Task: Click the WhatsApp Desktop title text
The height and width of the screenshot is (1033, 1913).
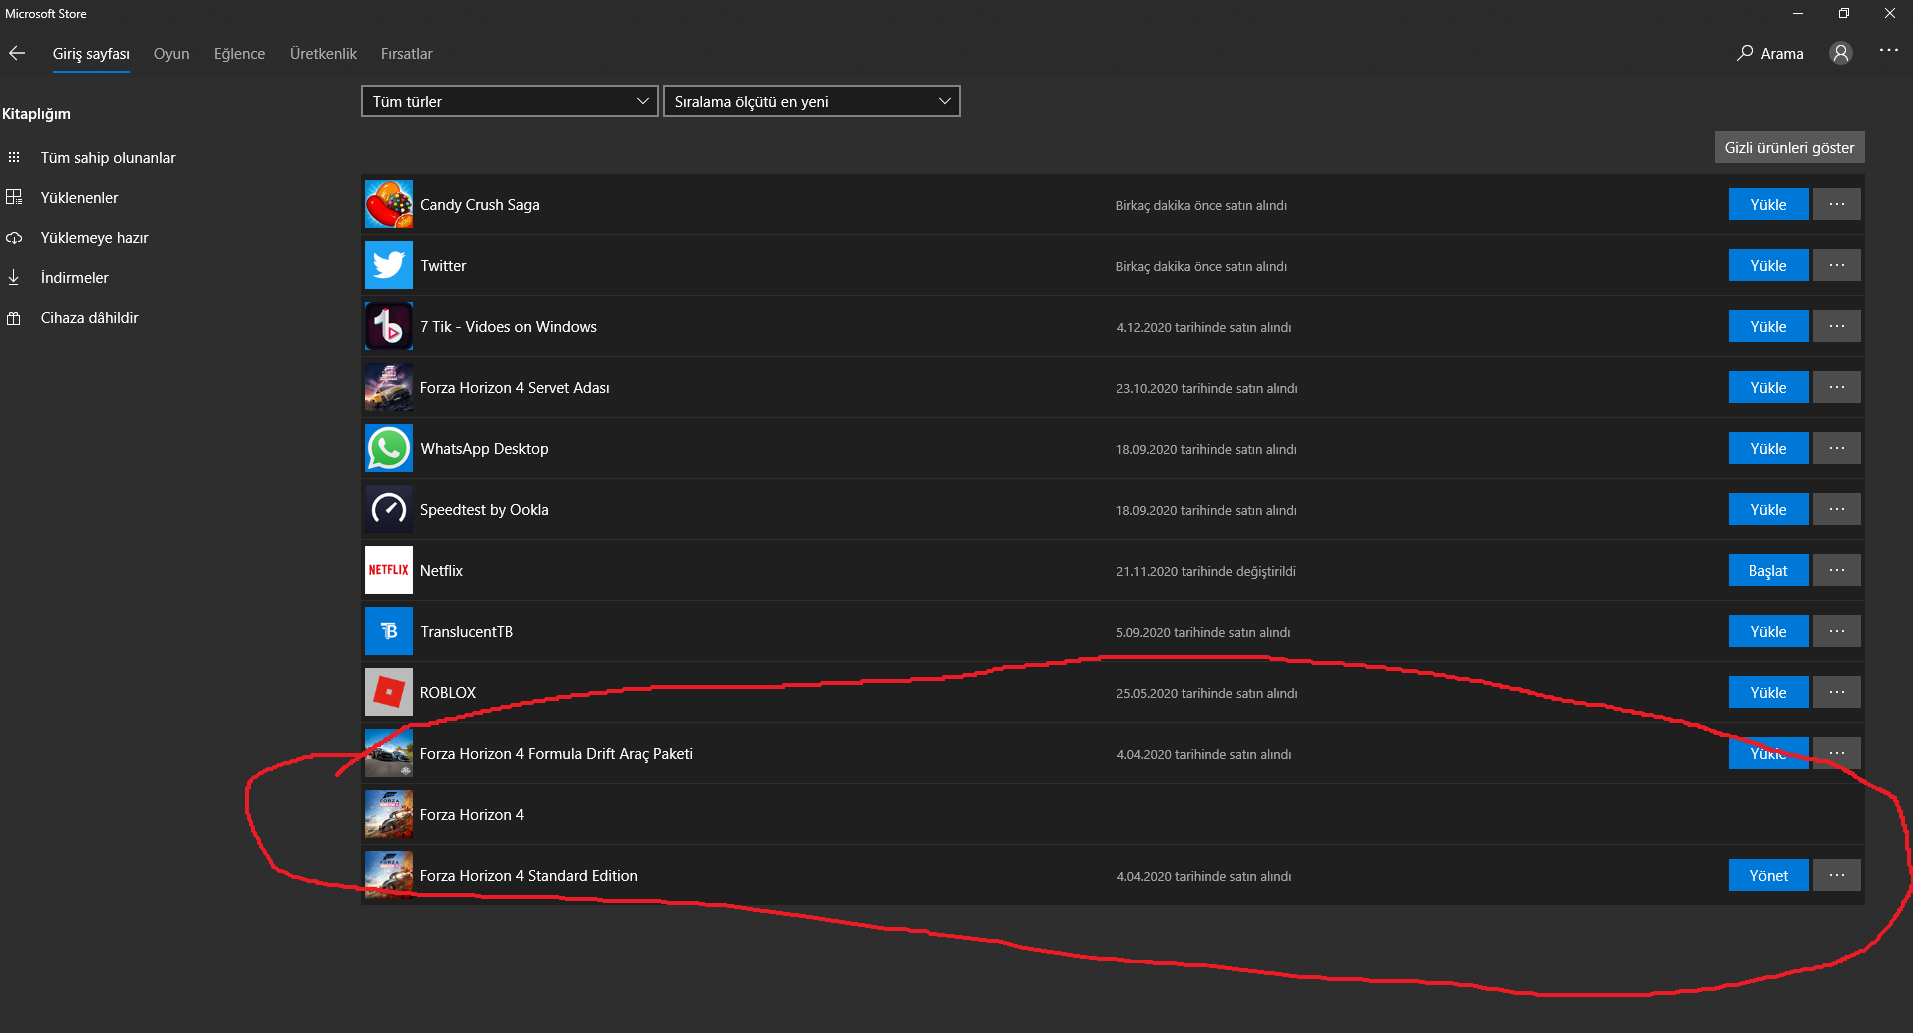Action: tap(484, 449)
